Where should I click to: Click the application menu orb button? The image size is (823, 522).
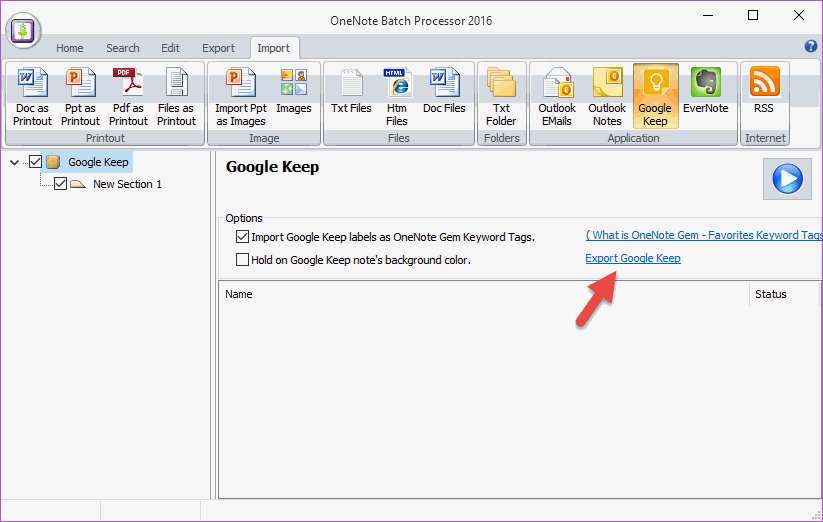(x=23, y=30)
